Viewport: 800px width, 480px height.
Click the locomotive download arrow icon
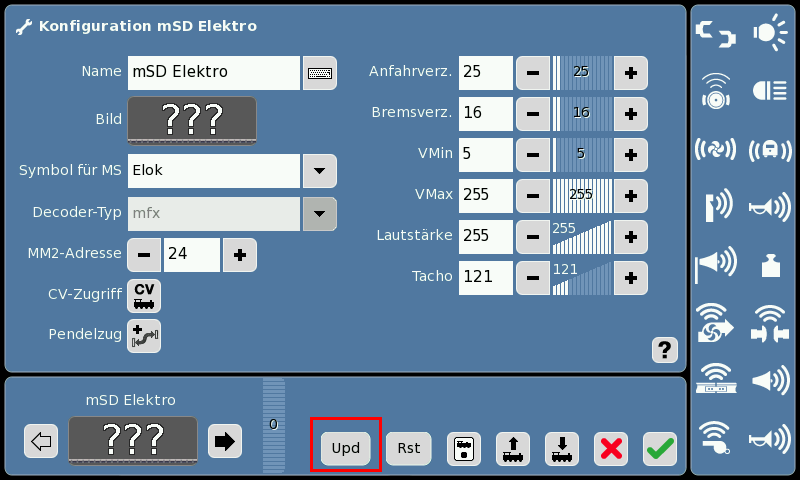(562, 449)
